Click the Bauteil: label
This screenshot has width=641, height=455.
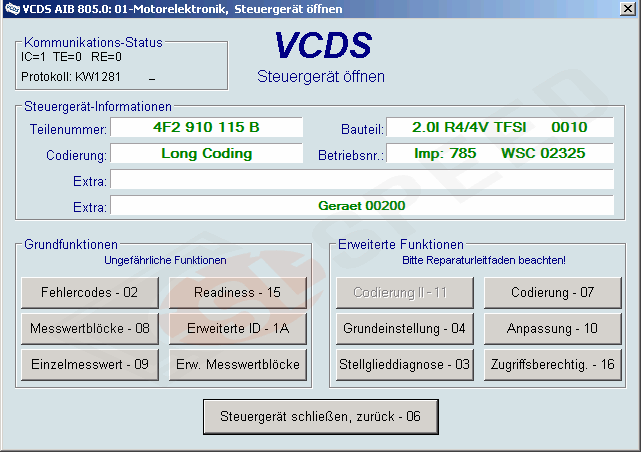click(x=362, y=130)
